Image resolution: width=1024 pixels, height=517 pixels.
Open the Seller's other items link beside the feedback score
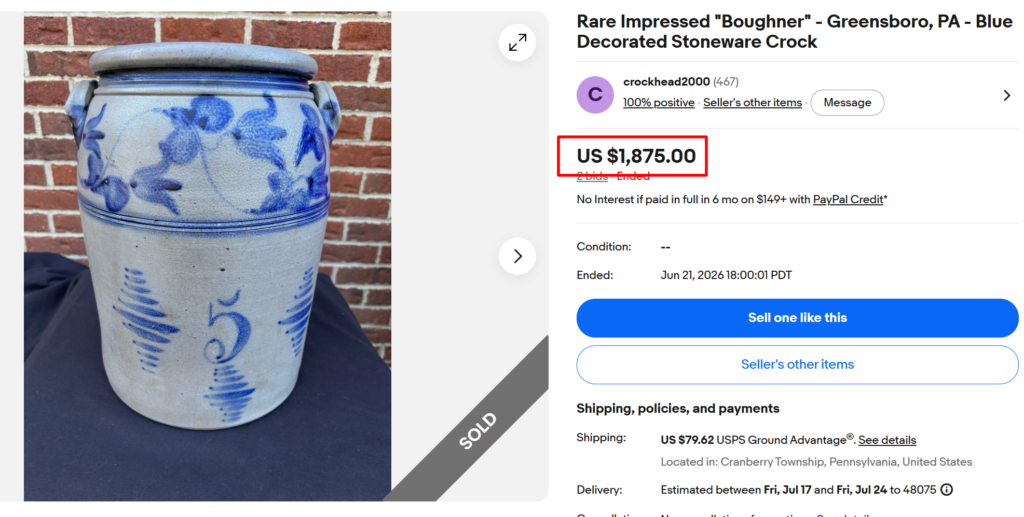coord(752,102)
